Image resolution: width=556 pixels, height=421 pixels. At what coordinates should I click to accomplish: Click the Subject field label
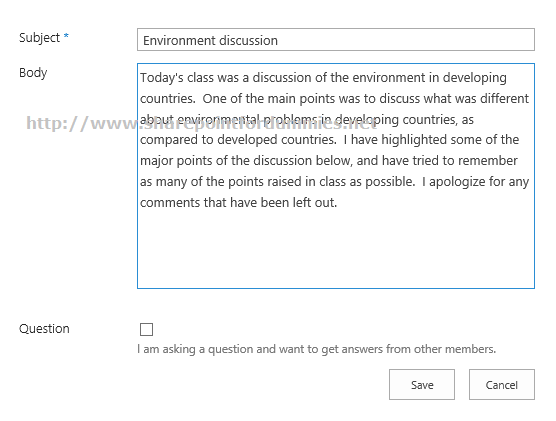pyautogui.click(x=39, y=38)
